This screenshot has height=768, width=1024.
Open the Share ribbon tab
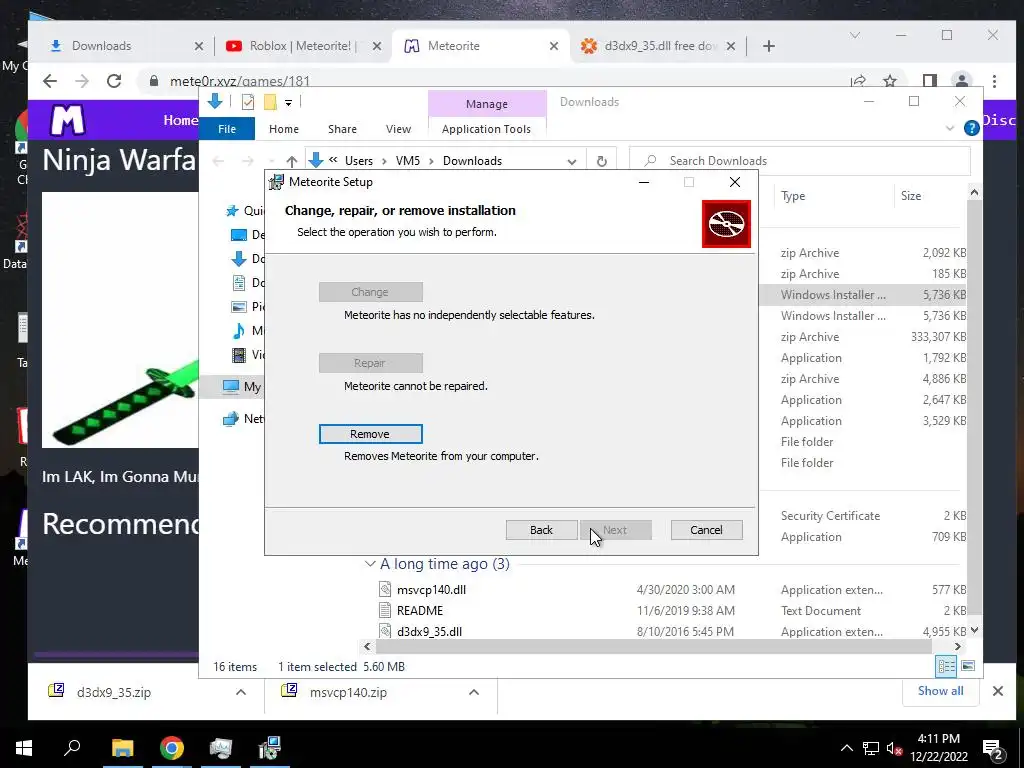pos(342,129)
